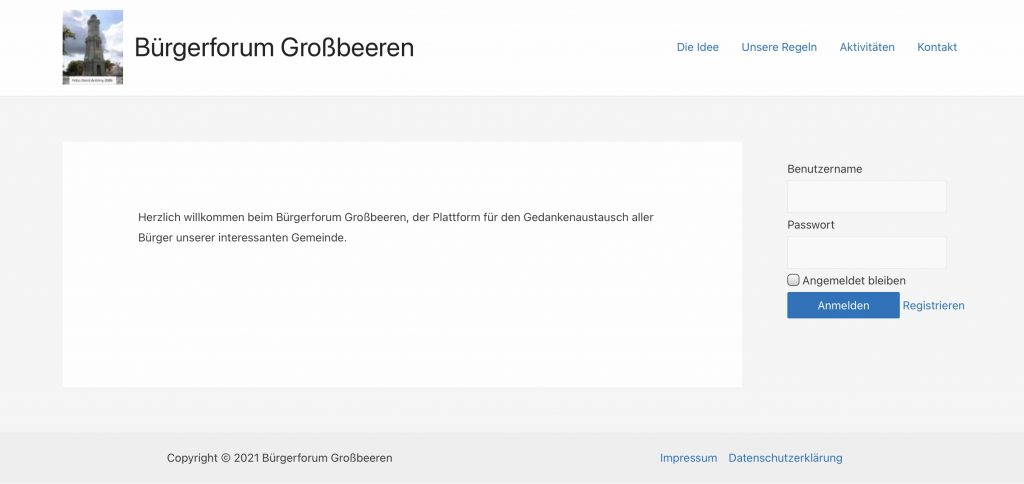Click the Angemeldet bleiben label text
This screenshot has width=1024, height=484.
tap(853, 281)
